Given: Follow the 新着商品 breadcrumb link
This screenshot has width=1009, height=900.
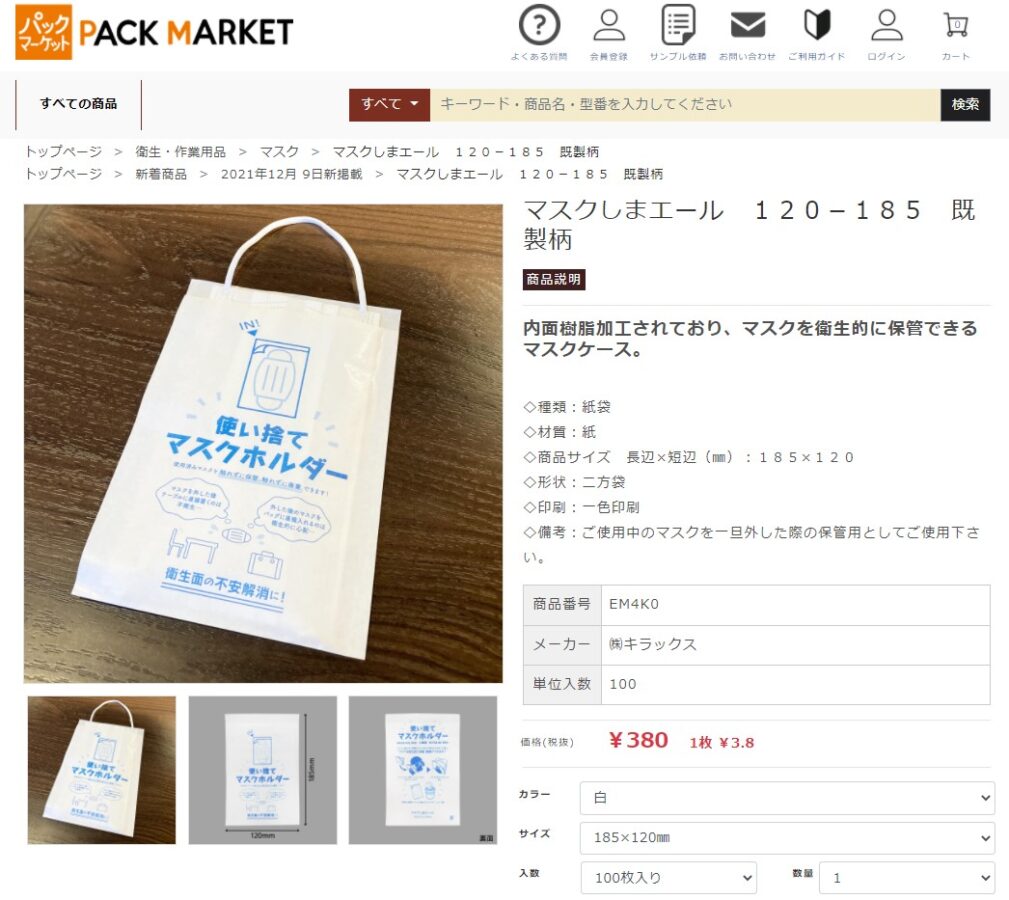Looking at the screenshot, I should point(161,174).
